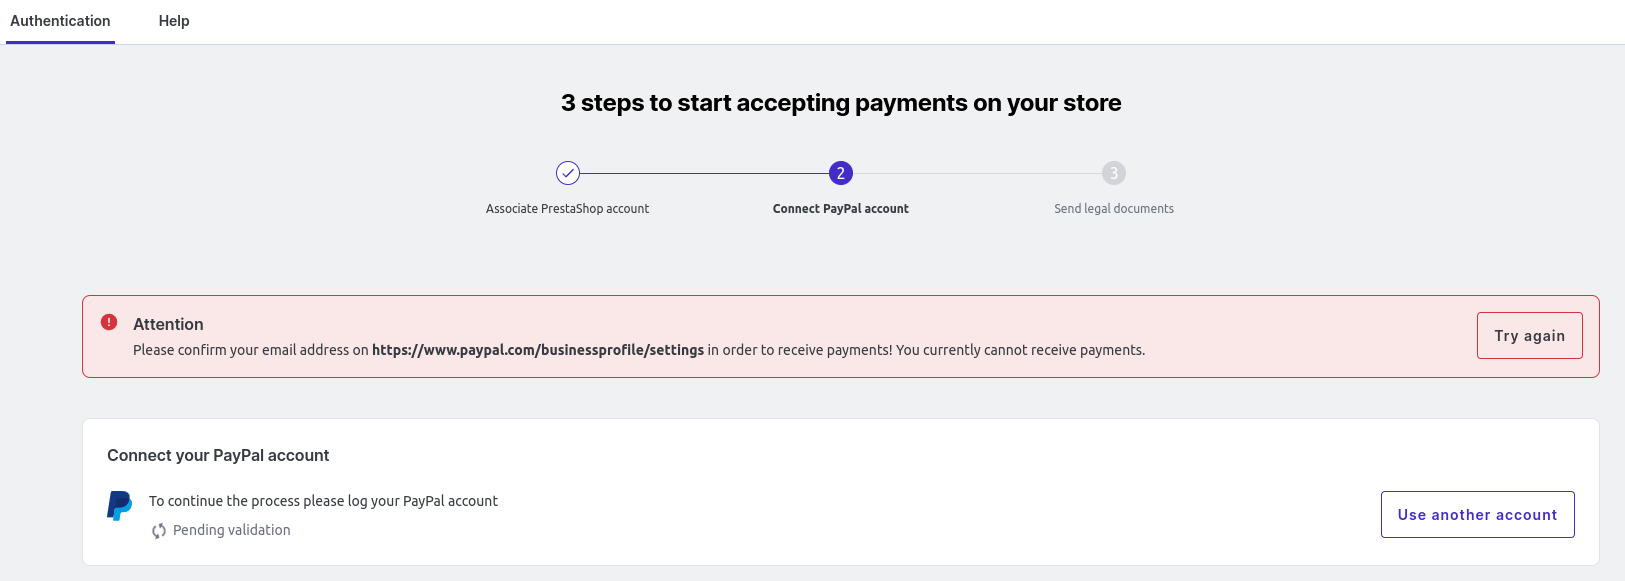Screen dimensions: 1625x581
Task: Click the Connect your PayPal account heading
Action: tap(218, 455)
